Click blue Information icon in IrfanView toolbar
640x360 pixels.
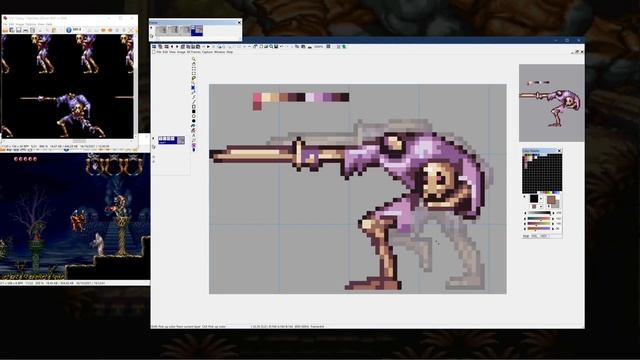point(69,30)
